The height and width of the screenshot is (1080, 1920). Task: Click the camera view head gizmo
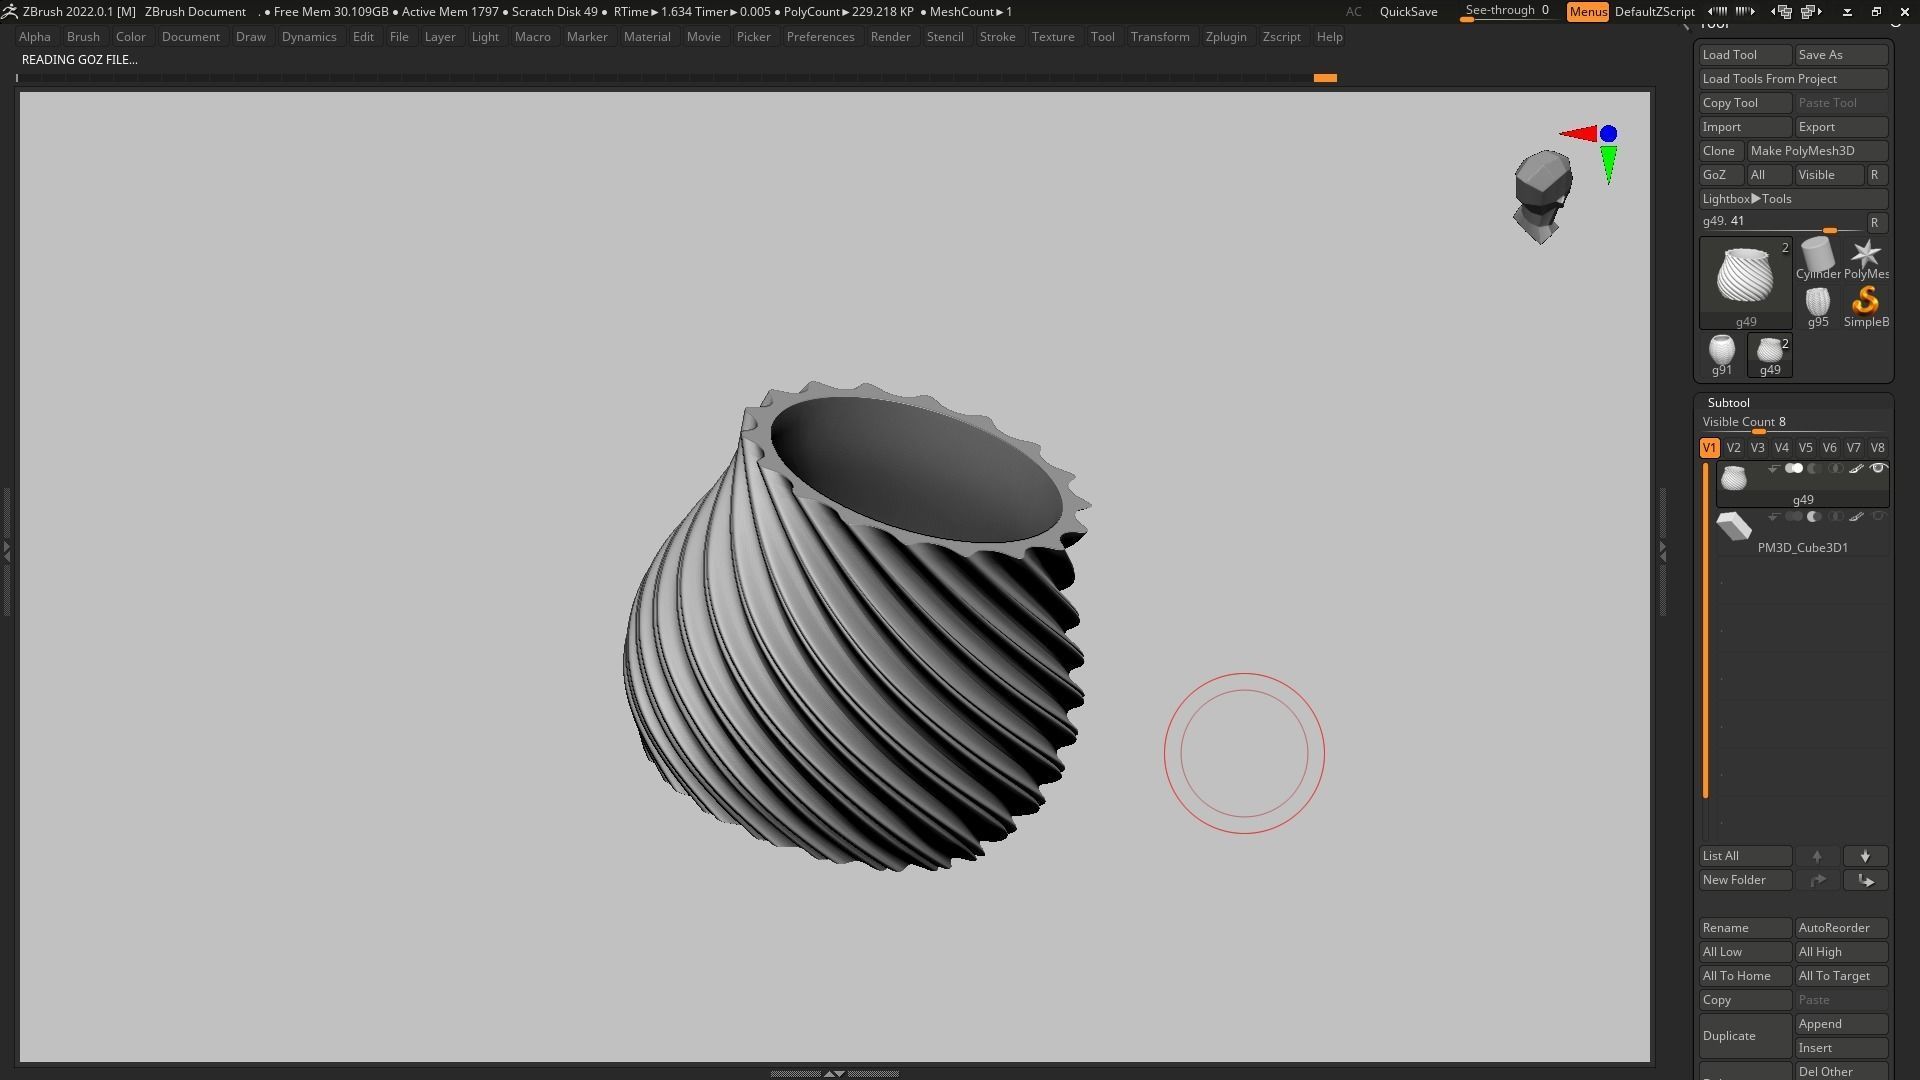1543,196
